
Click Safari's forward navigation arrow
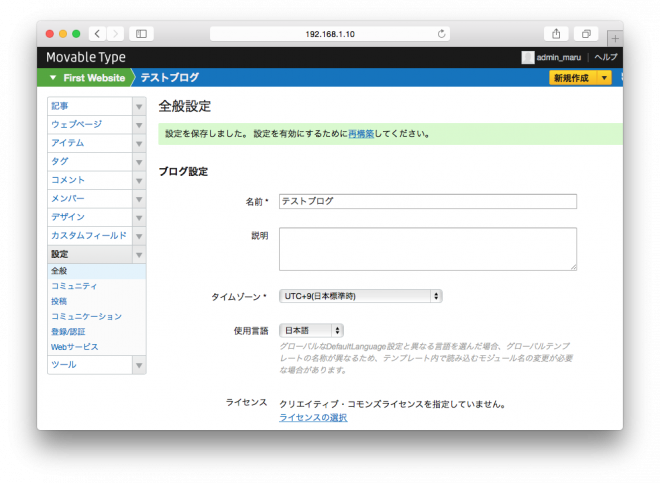115,33
